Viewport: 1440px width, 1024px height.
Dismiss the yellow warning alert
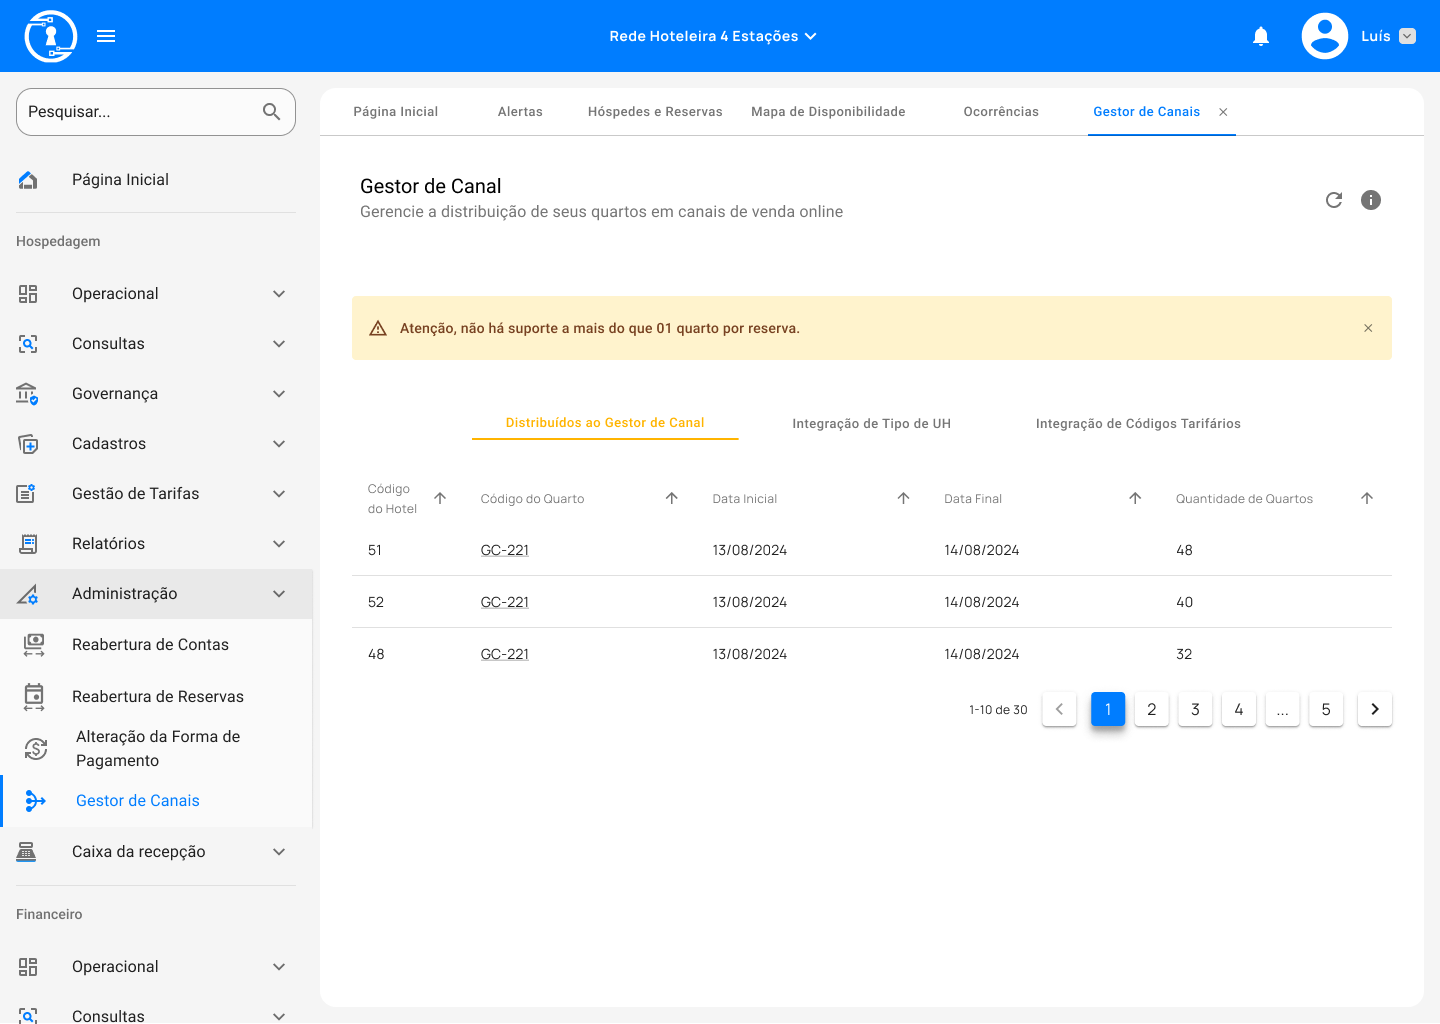1368,328
